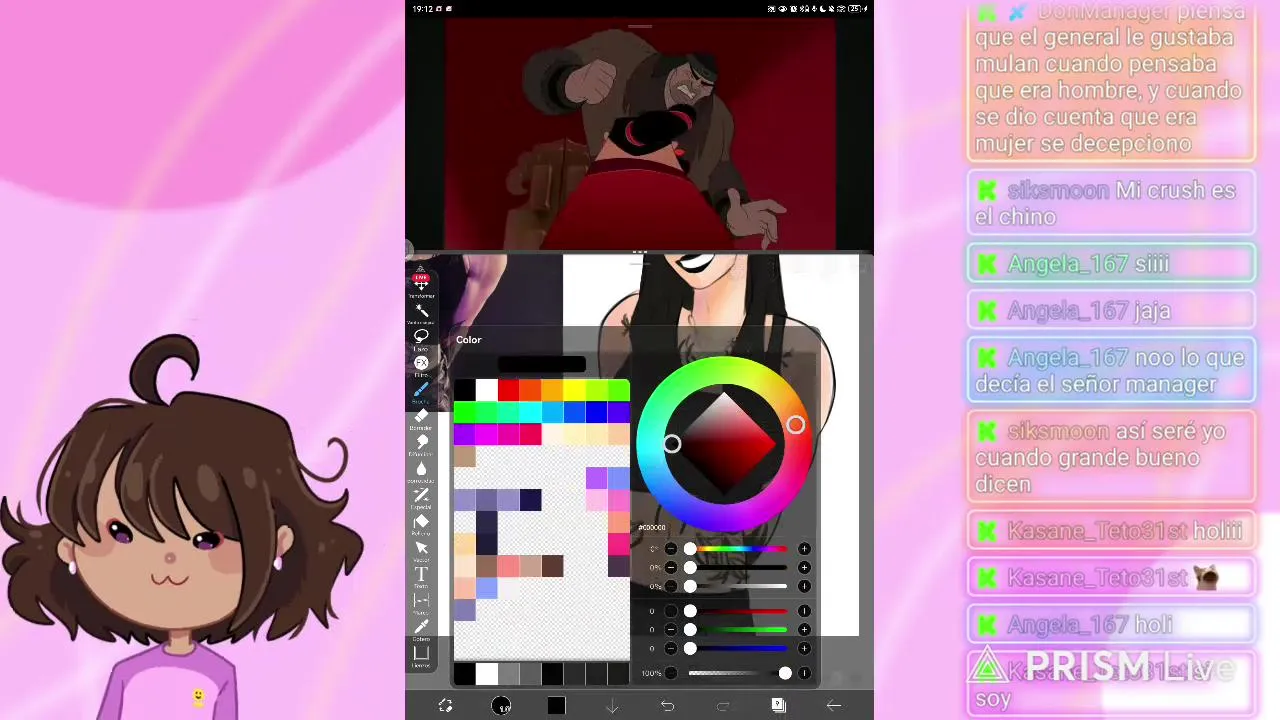Decrease saturation with its minus button
The width and height of the screenshot is (1280, 720).
click(x=671, y=568)
